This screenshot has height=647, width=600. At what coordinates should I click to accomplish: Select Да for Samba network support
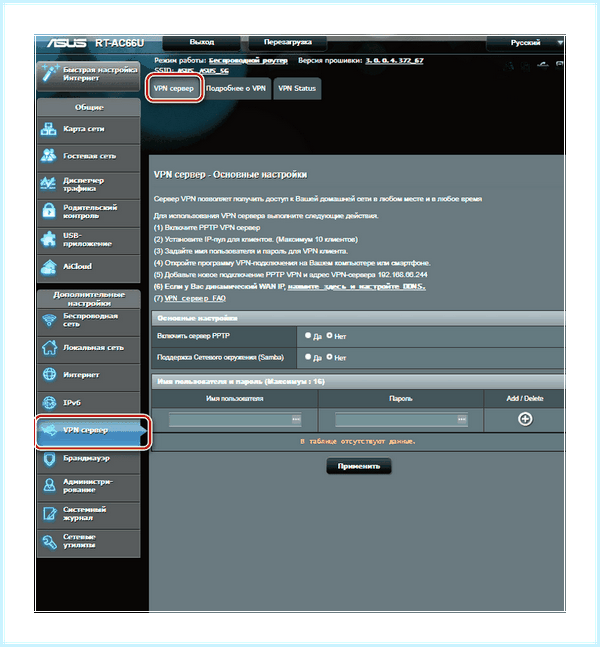pos(308,357)
